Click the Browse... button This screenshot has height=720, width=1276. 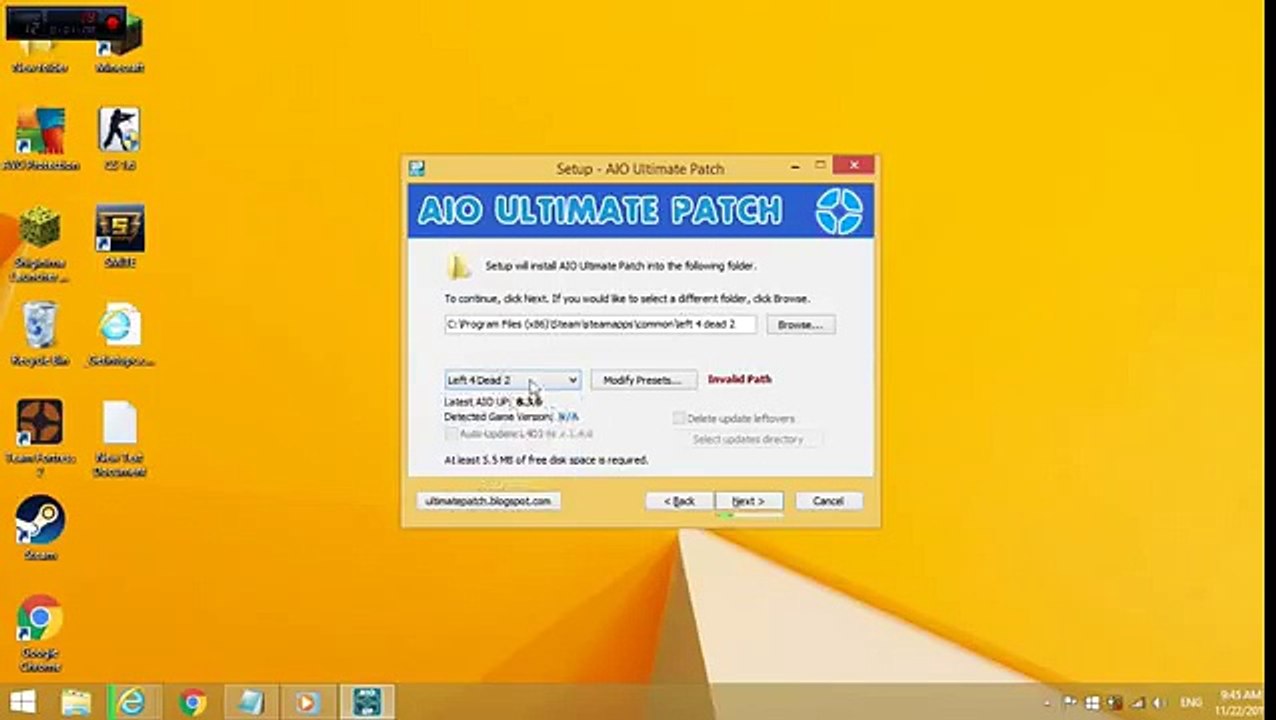click(x=800, y=325)
